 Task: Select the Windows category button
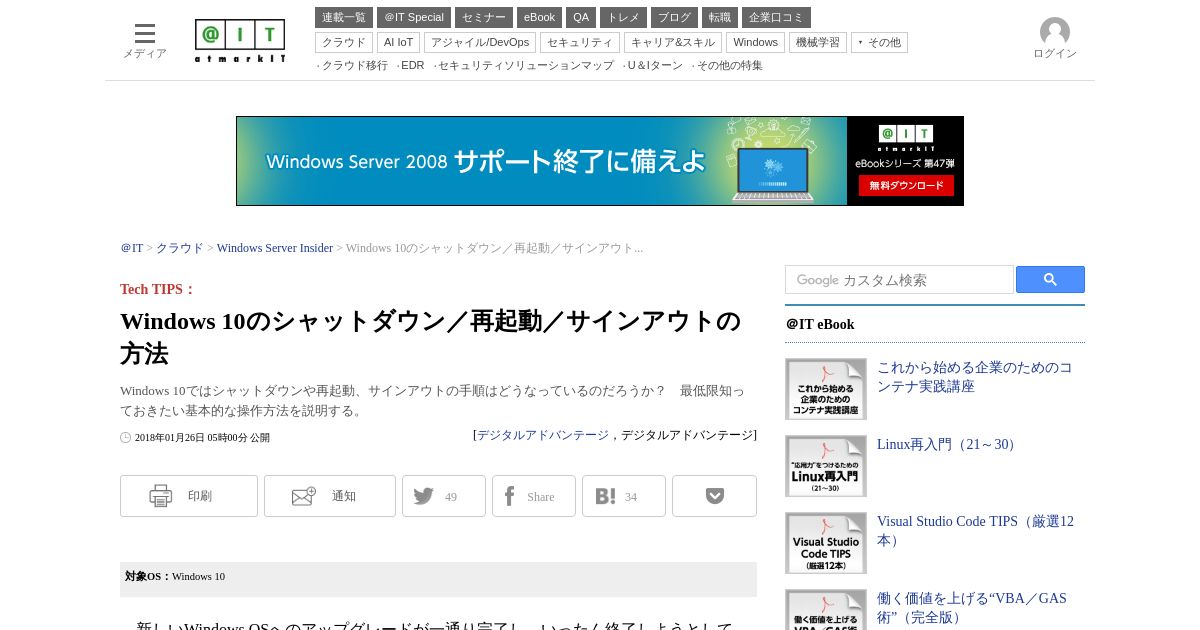(755, 42)
